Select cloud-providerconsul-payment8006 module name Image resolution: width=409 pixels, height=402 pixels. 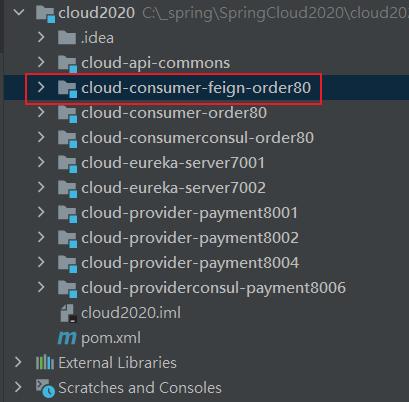click(x=213, y=288)
